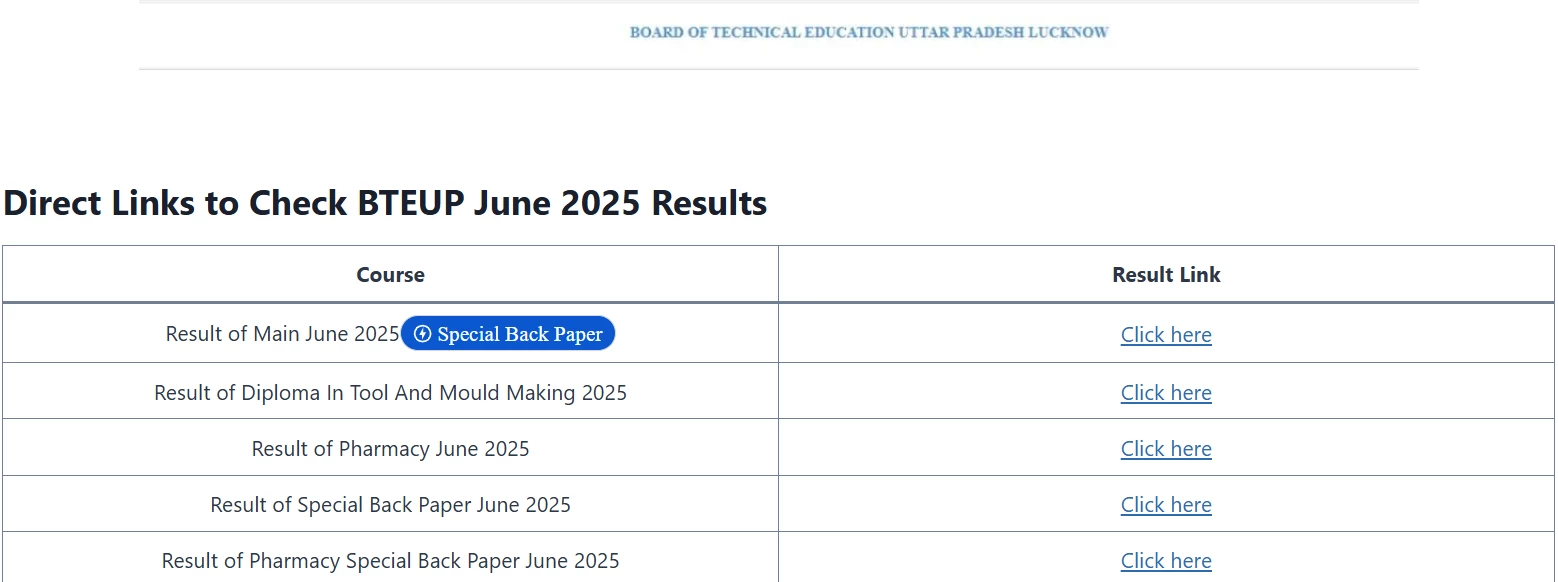Click the Result of Pharmacy June 2025 table cell
This screenshot has width=1558, height=582.
pyautogui.click(x=390, y=448)
